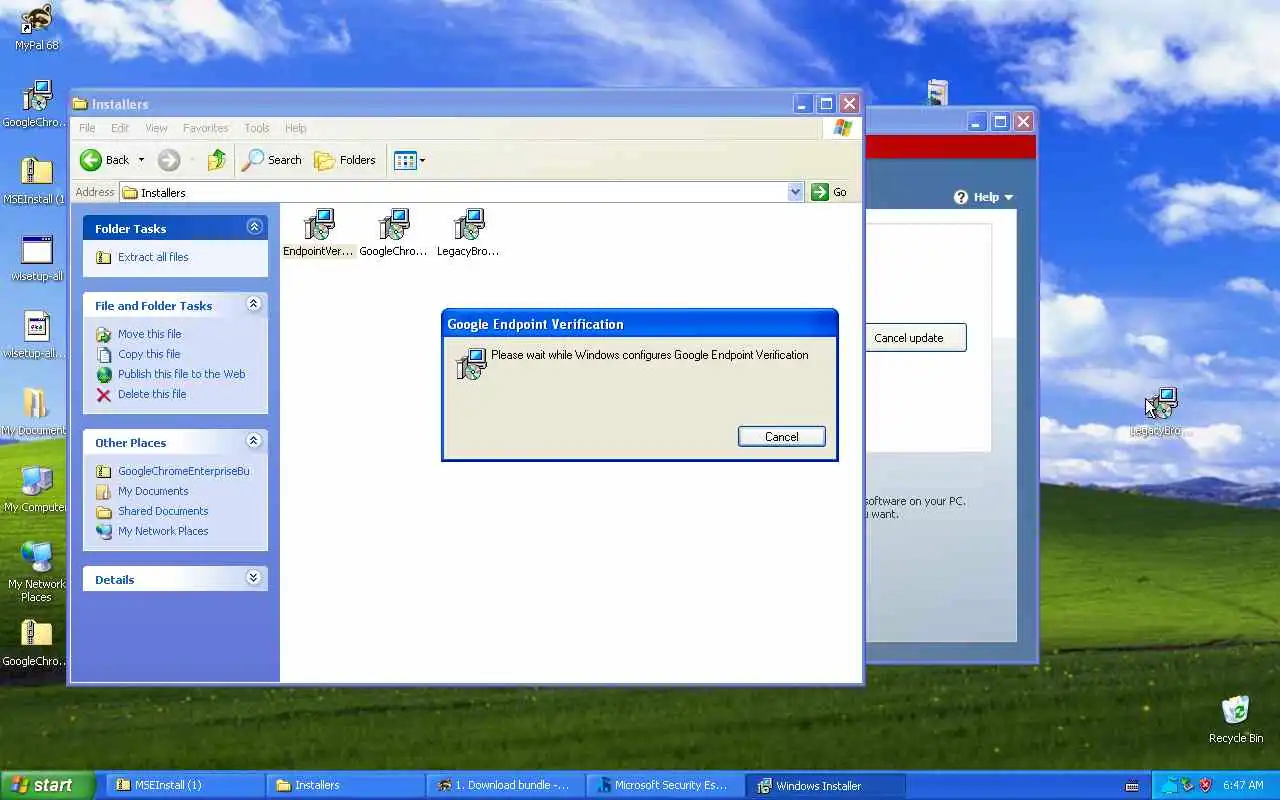Image resolution: width=1280 pixels, height=800 pixels.
Task: Click the 6:47 AM clock
Action: click(x=1243, y=785)
